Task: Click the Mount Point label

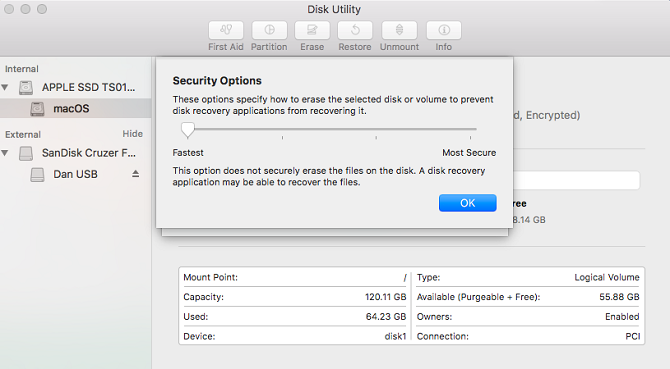Action: [211, 277]
